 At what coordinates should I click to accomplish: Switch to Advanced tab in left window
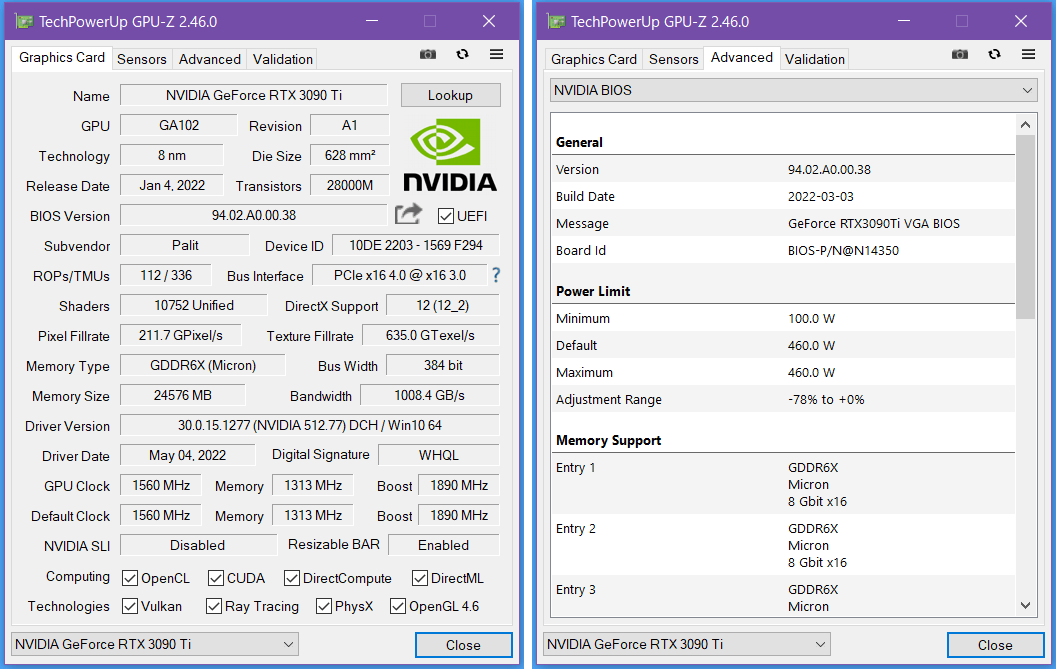click(x=209, y=59)
